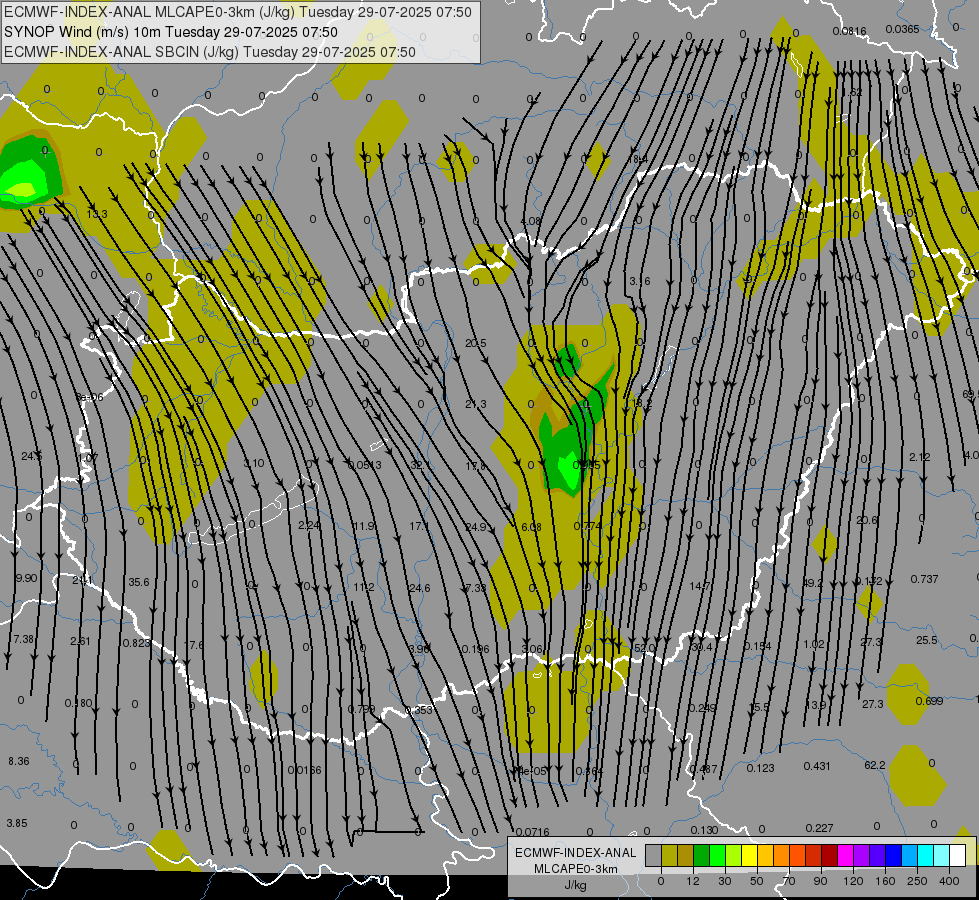Click the pure yellow legend swatch
Screen dimensions: 979x900
(x=749, y=855)
